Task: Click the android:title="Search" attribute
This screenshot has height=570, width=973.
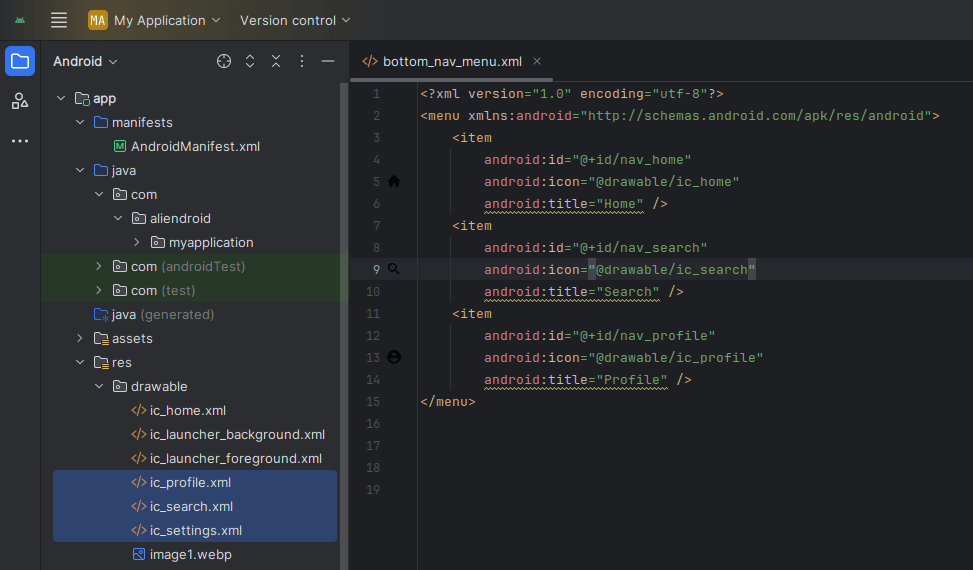Action: [572, 292]
